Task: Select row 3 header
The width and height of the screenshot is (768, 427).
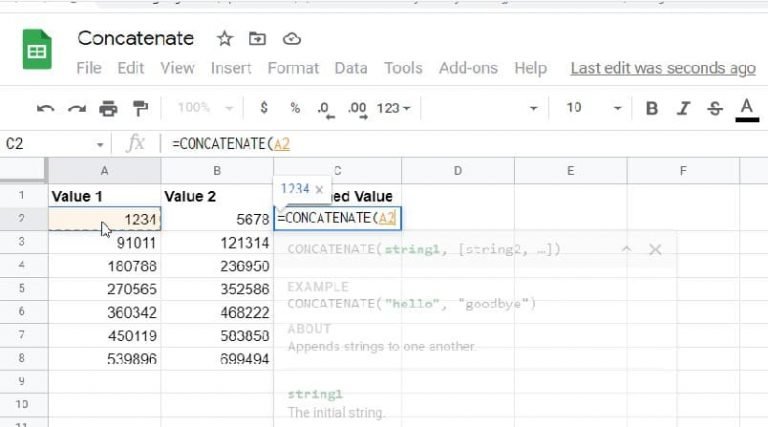Action: (22, 242)
